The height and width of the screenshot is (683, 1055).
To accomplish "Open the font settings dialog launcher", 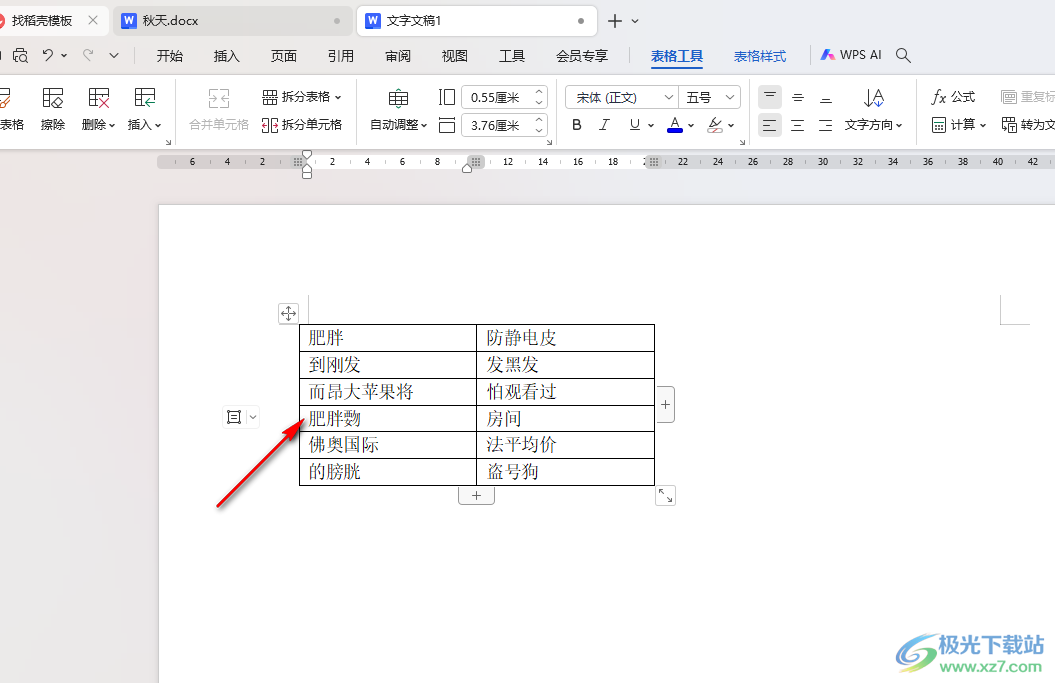I will [x=742, y=143].
